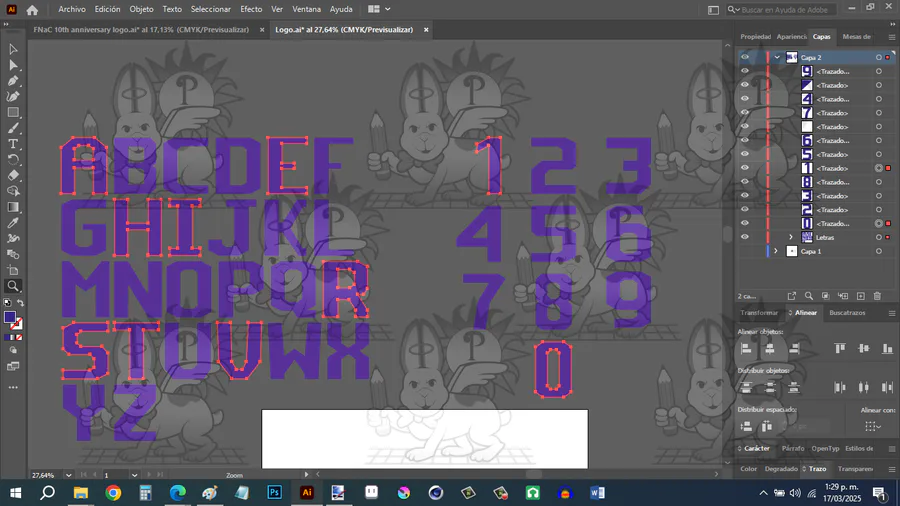Expand the Letras group
The width and height of the screenshot is (900, 506).
(x=790, y=237)
